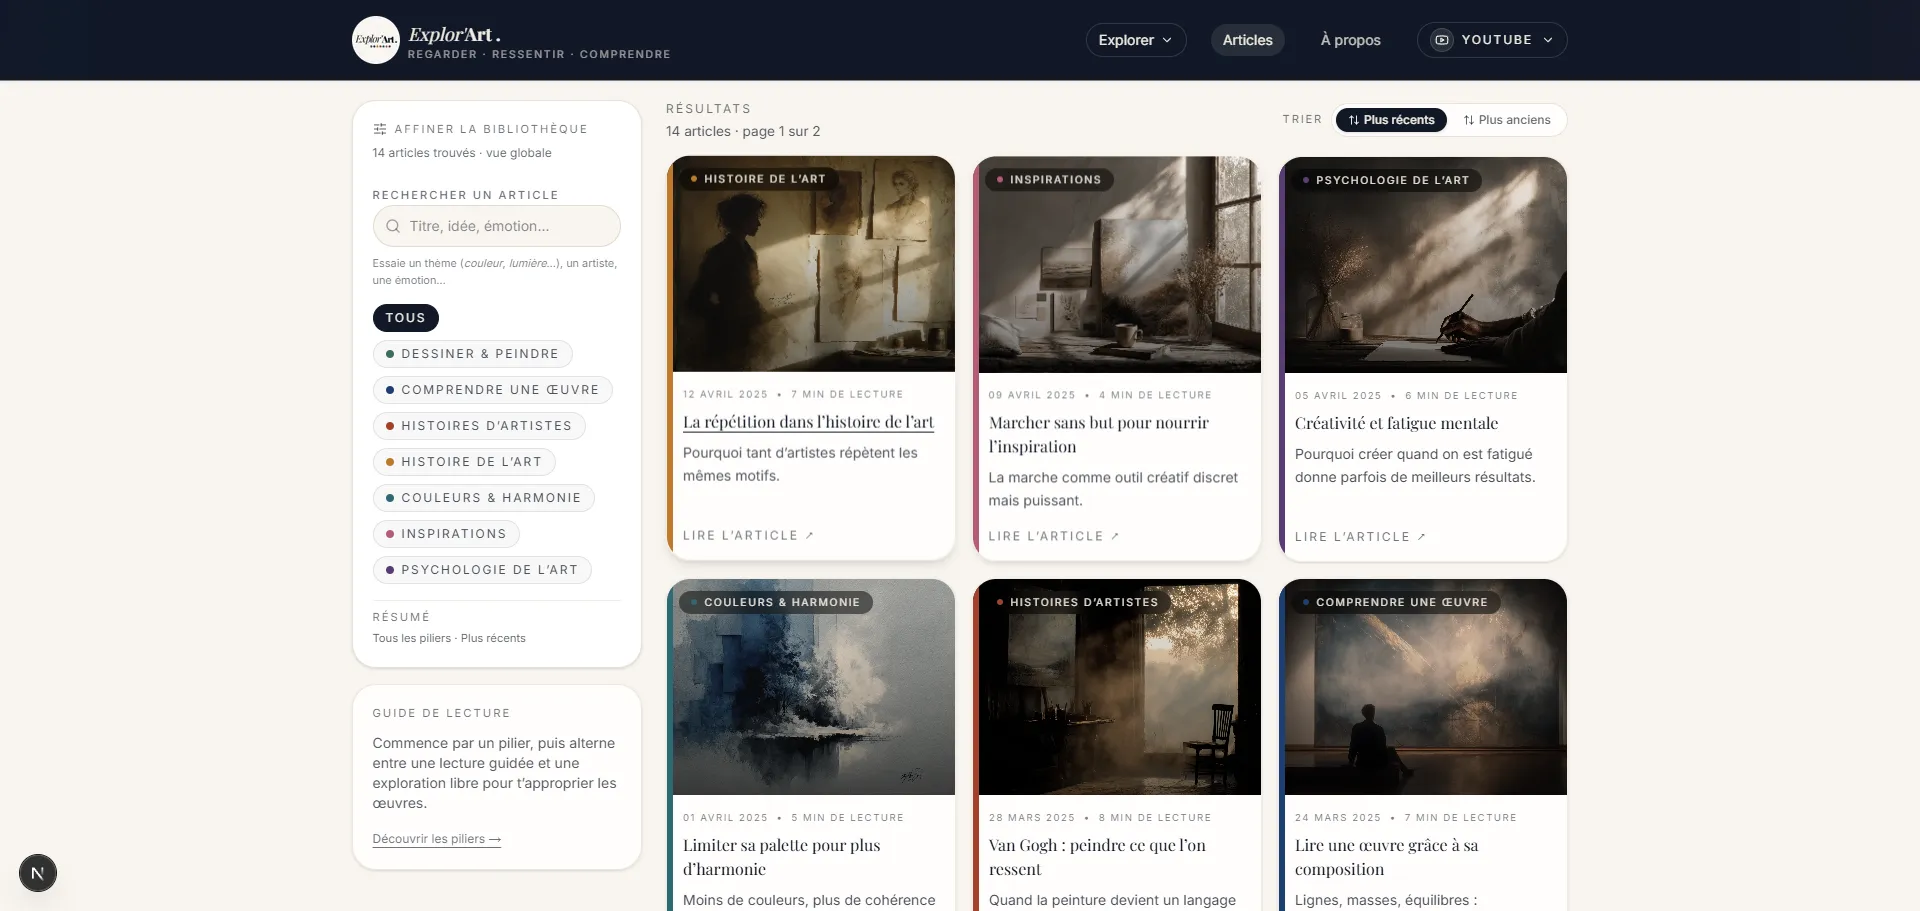This screenshot has width=1920, height=911.
Task: Enable the Plus récents sort toggle
Action: tap(1390, 120)
